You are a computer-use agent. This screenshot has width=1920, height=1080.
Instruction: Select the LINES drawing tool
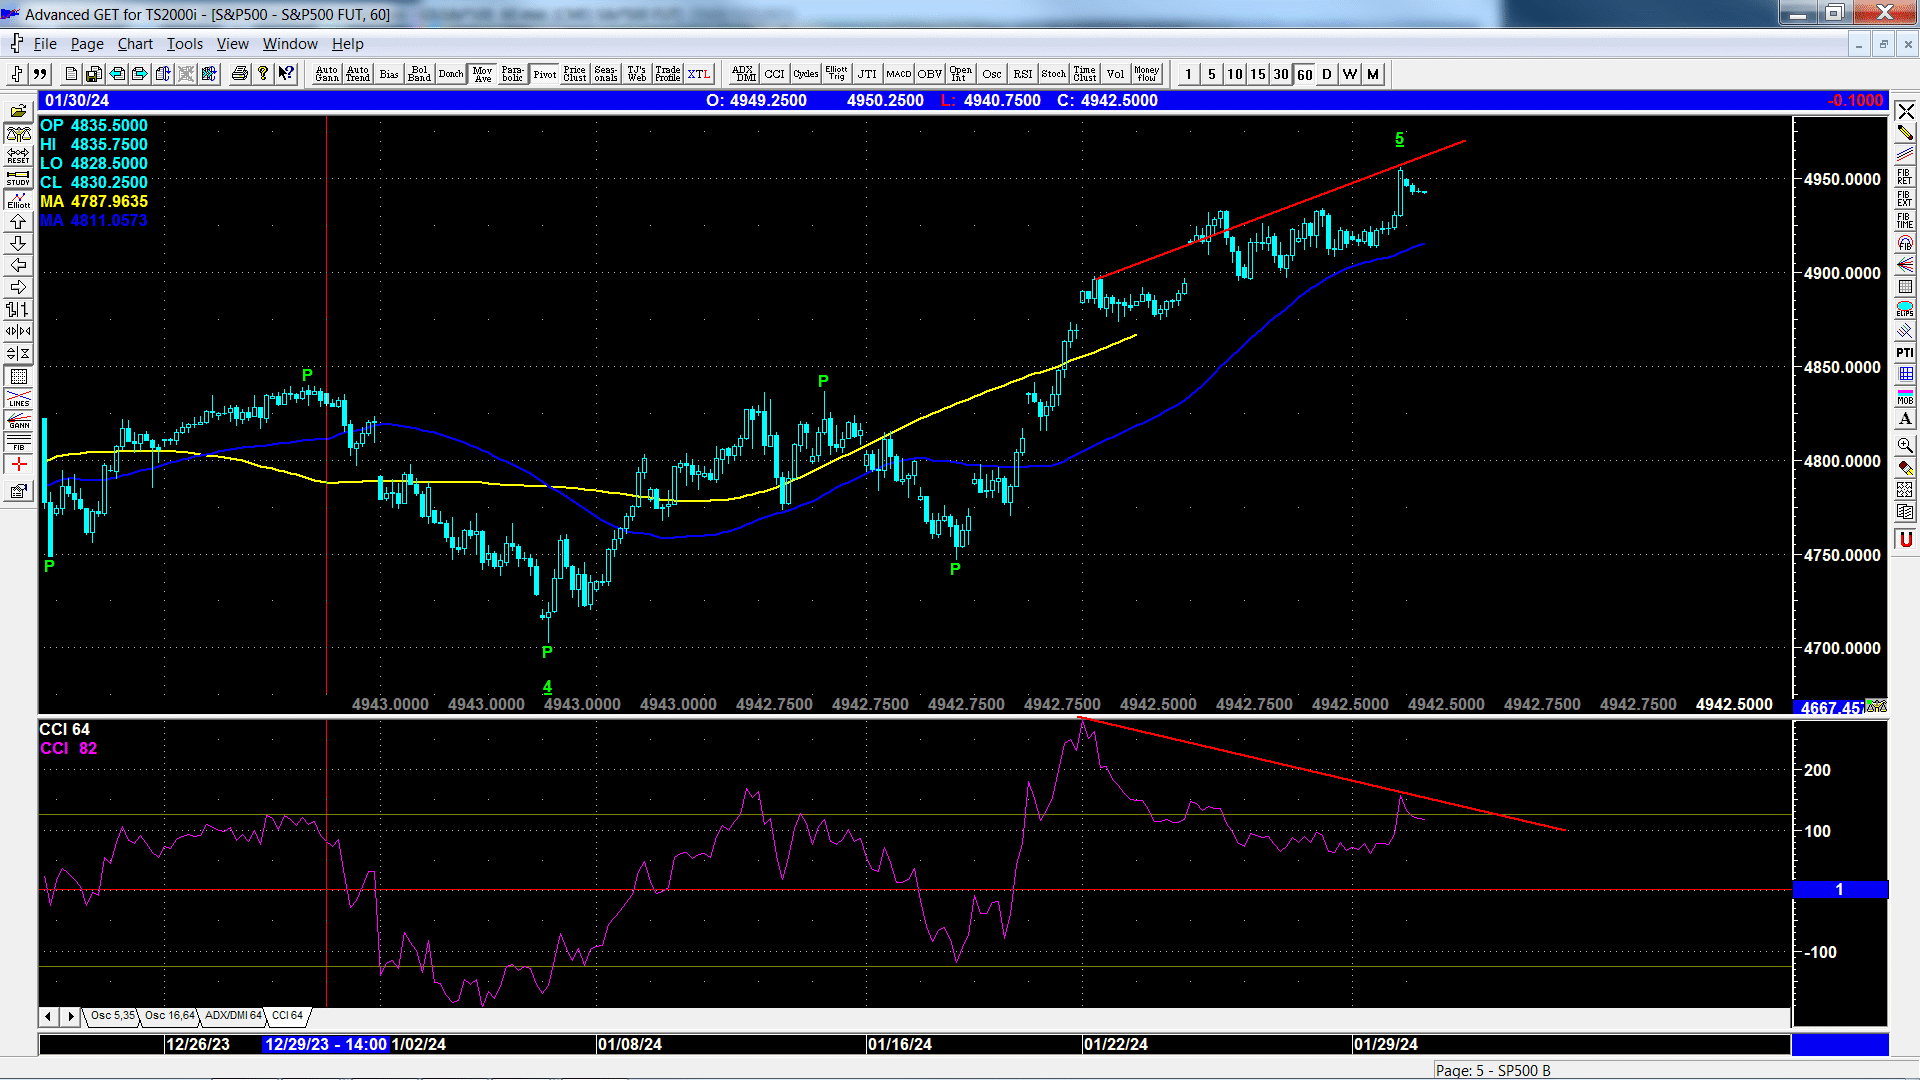19,398
